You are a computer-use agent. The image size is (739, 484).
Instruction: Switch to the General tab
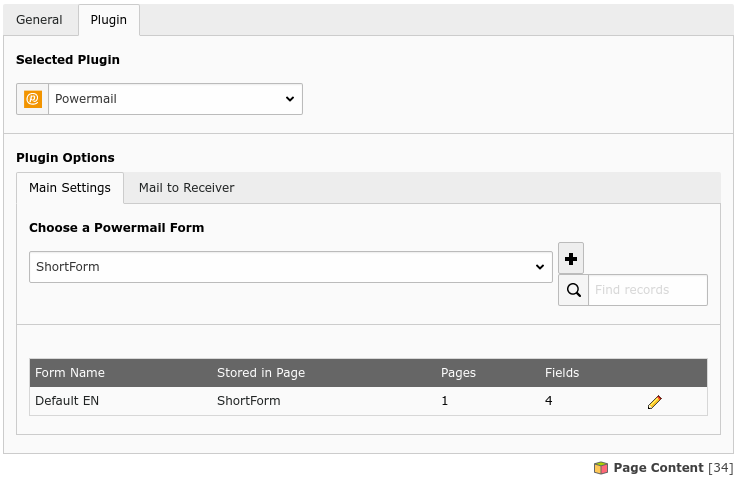[x=39, y=20]
